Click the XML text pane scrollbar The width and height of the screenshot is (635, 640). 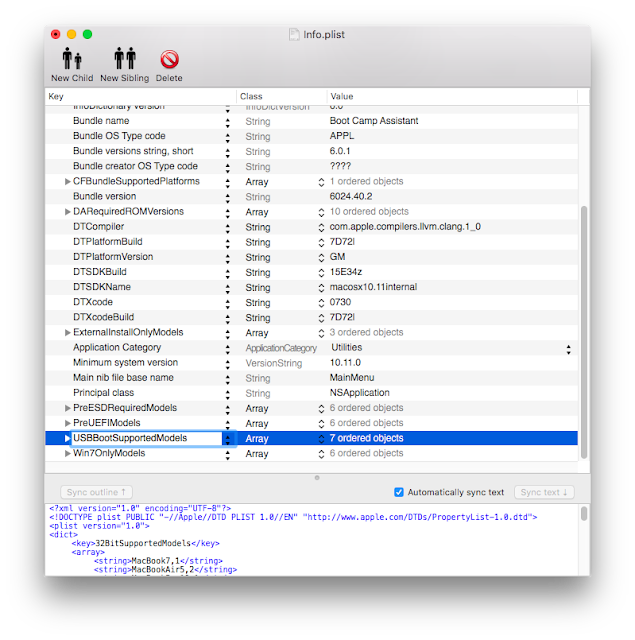tap(584, 513)
